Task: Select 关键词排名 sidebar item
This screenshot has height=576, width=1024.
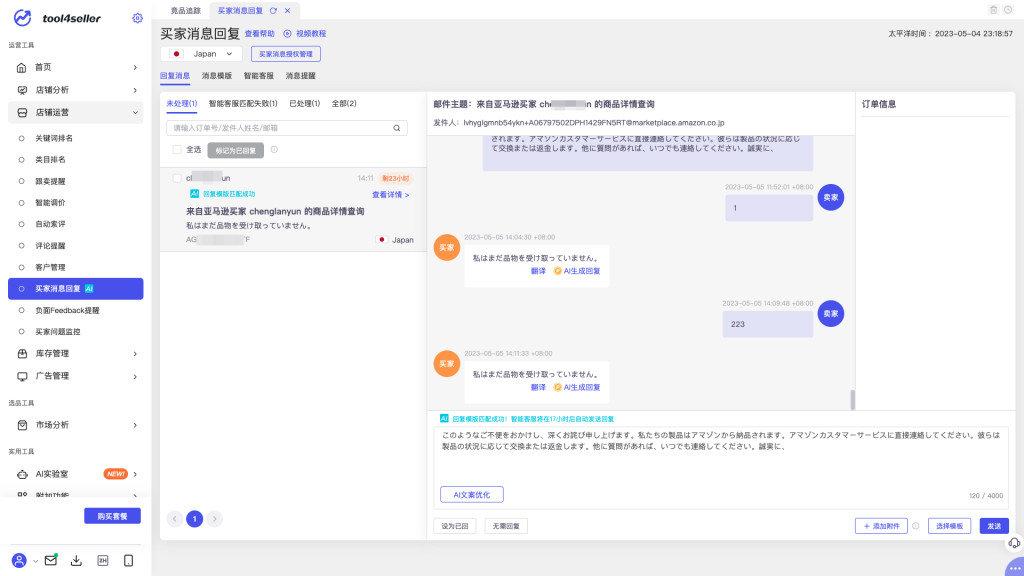Action: coord(54,138)
